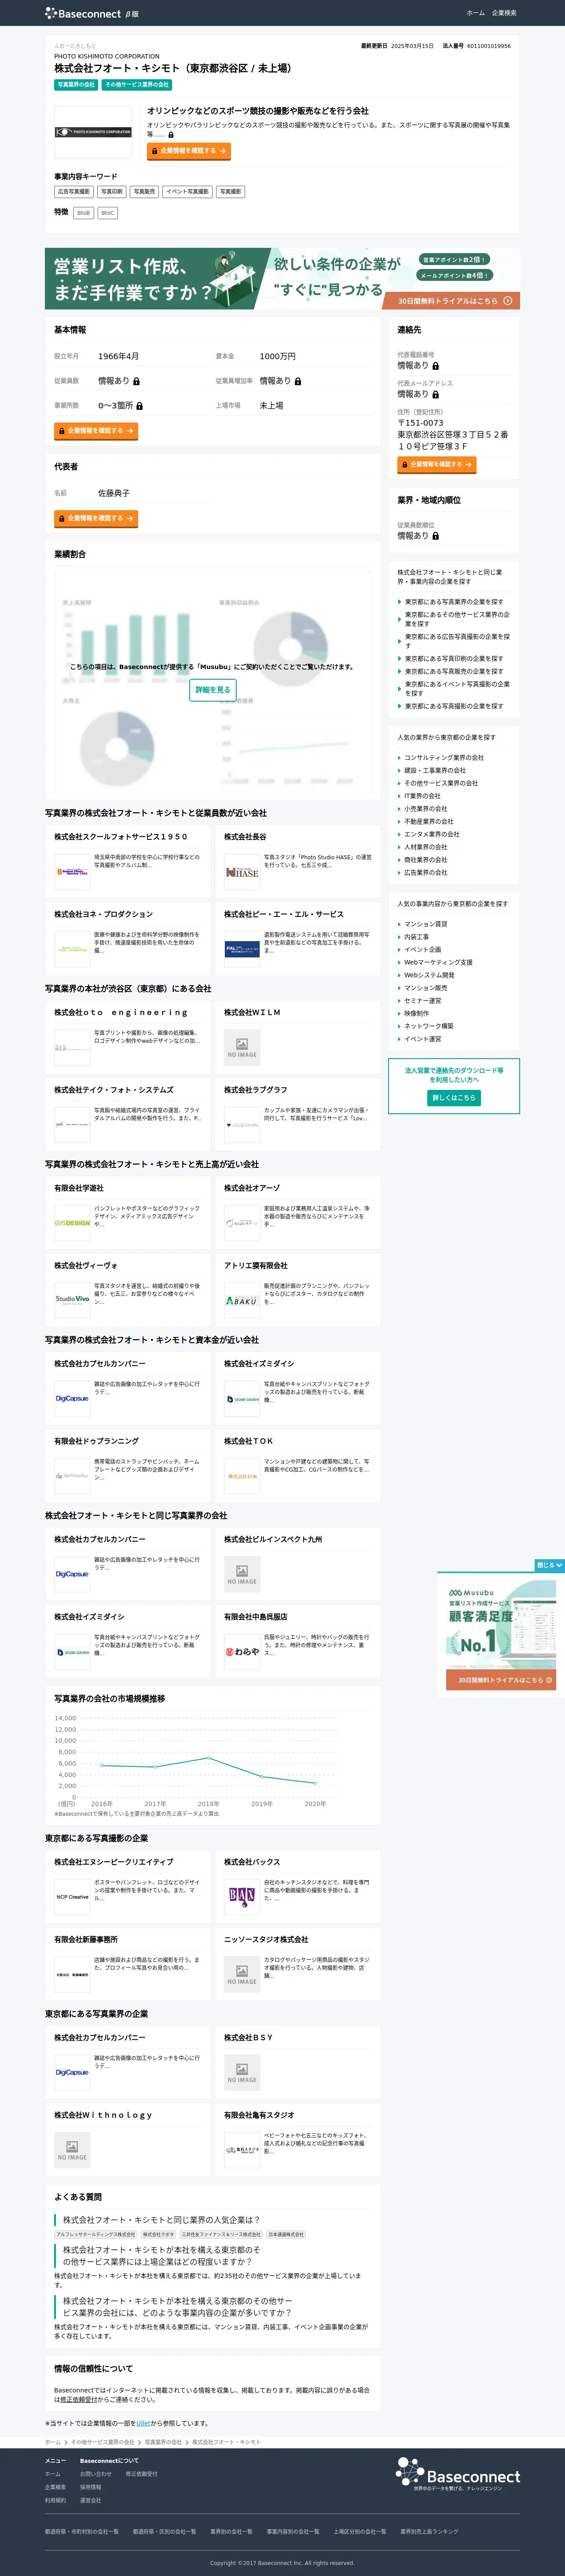The height and width of the screenshot is (2576, 565).
Task: Open IT業界の会社 sidebar link
Action: pos(422,796)
